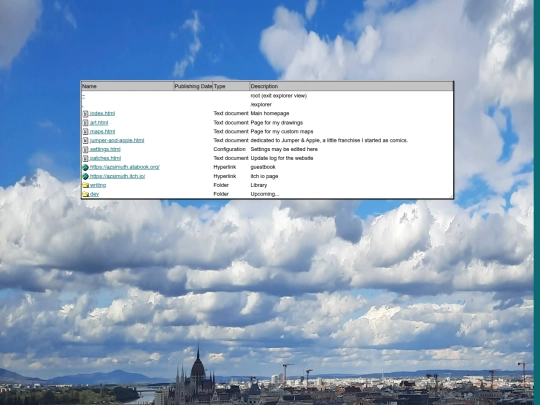The width and height of the screenshot is (540, 405).
Task: Click the Publishing Date column header
Action: coord(193,86)
